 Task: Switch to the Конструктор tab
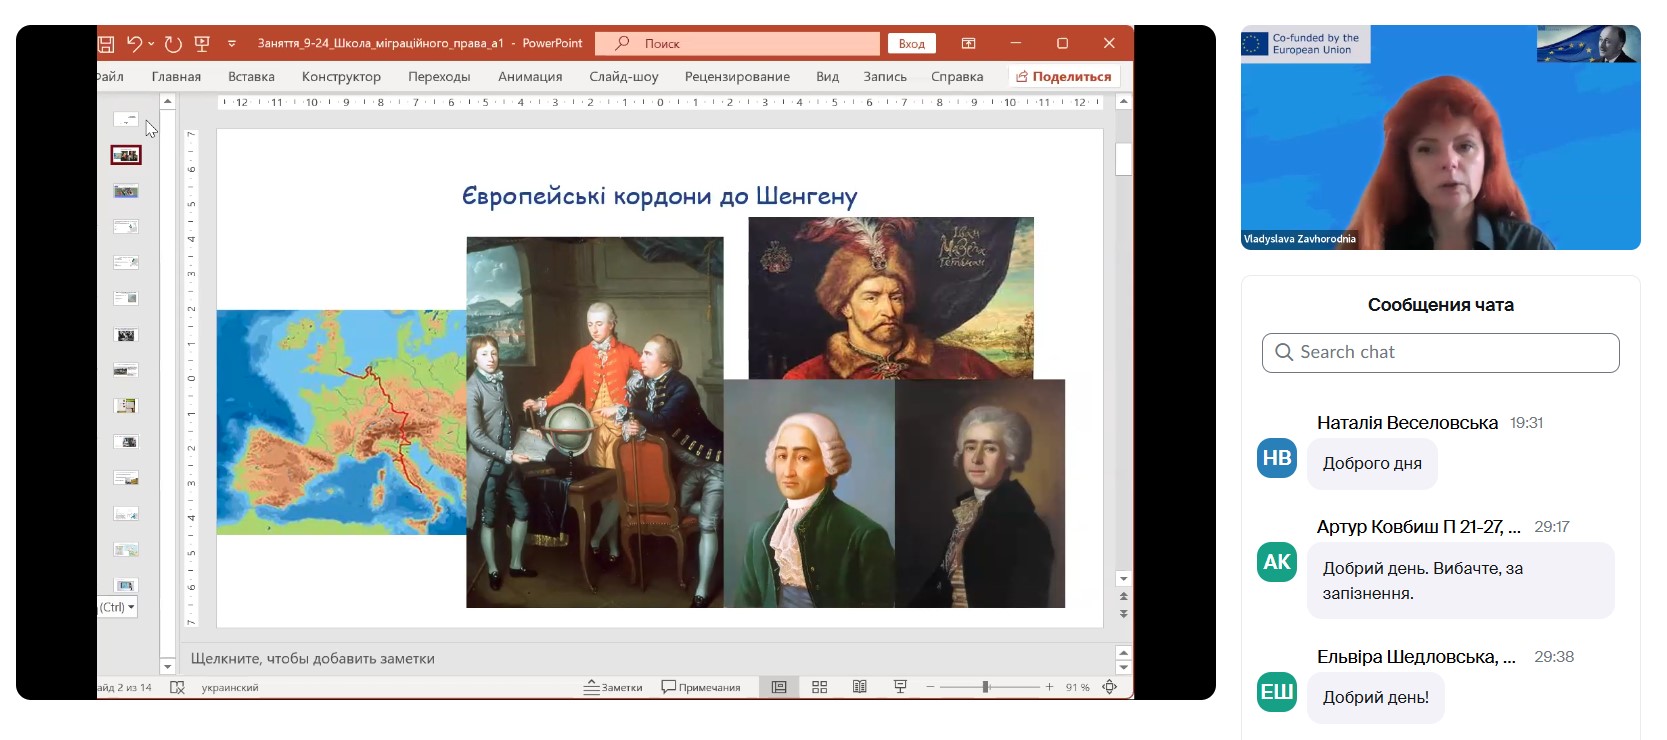point(341,76)
